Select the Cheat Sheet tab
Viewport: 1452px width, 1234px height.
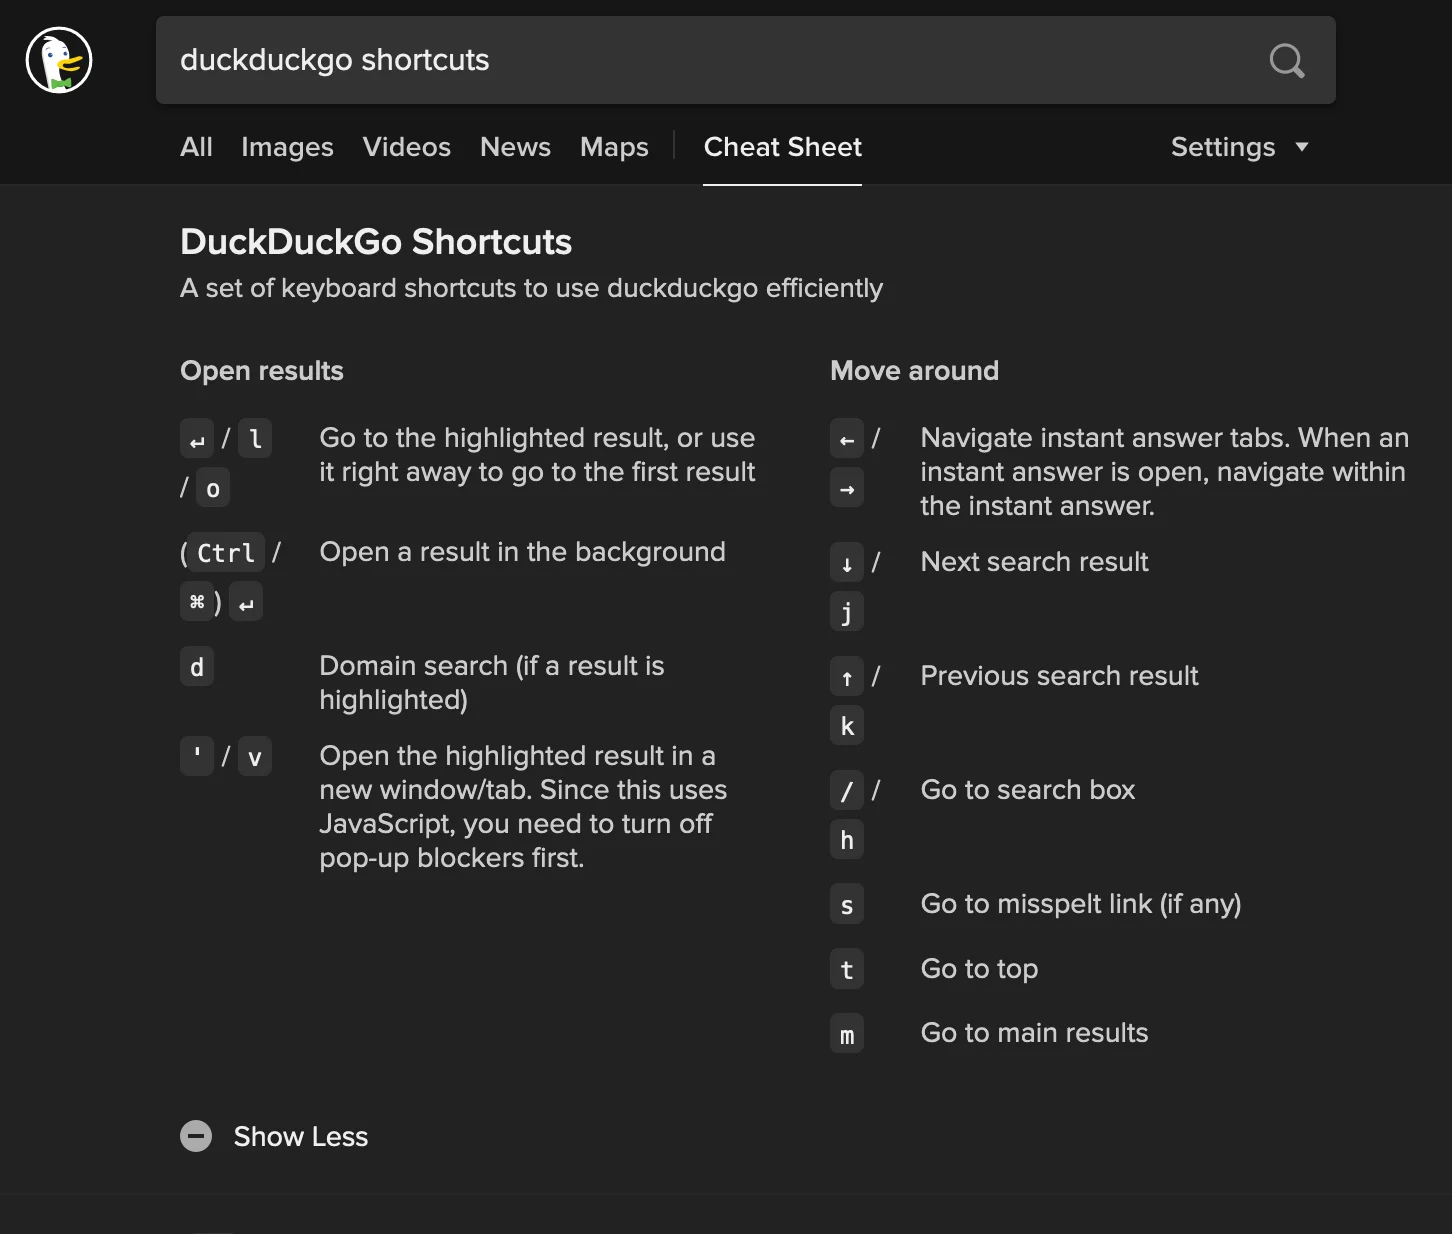tap(782, 147)
